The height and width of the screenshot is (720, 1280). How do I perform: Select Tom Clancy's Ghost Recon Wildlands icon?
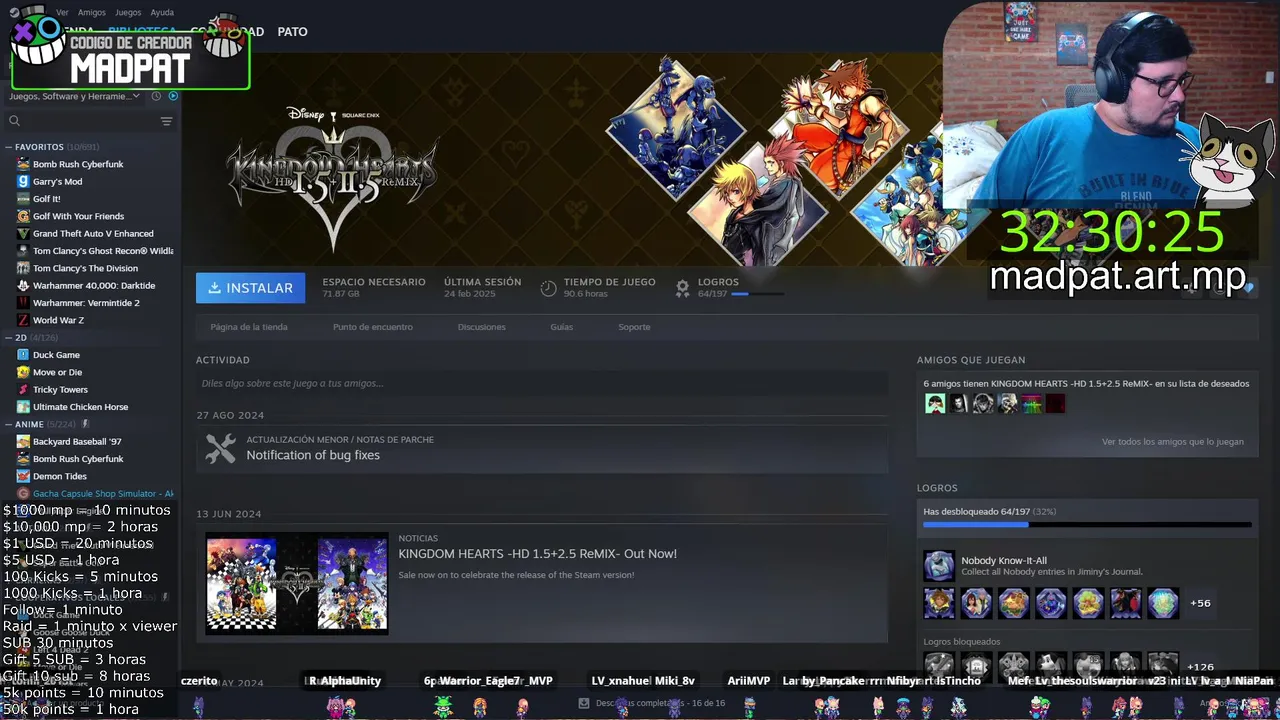pyautogui.click(x=23, y=251)
